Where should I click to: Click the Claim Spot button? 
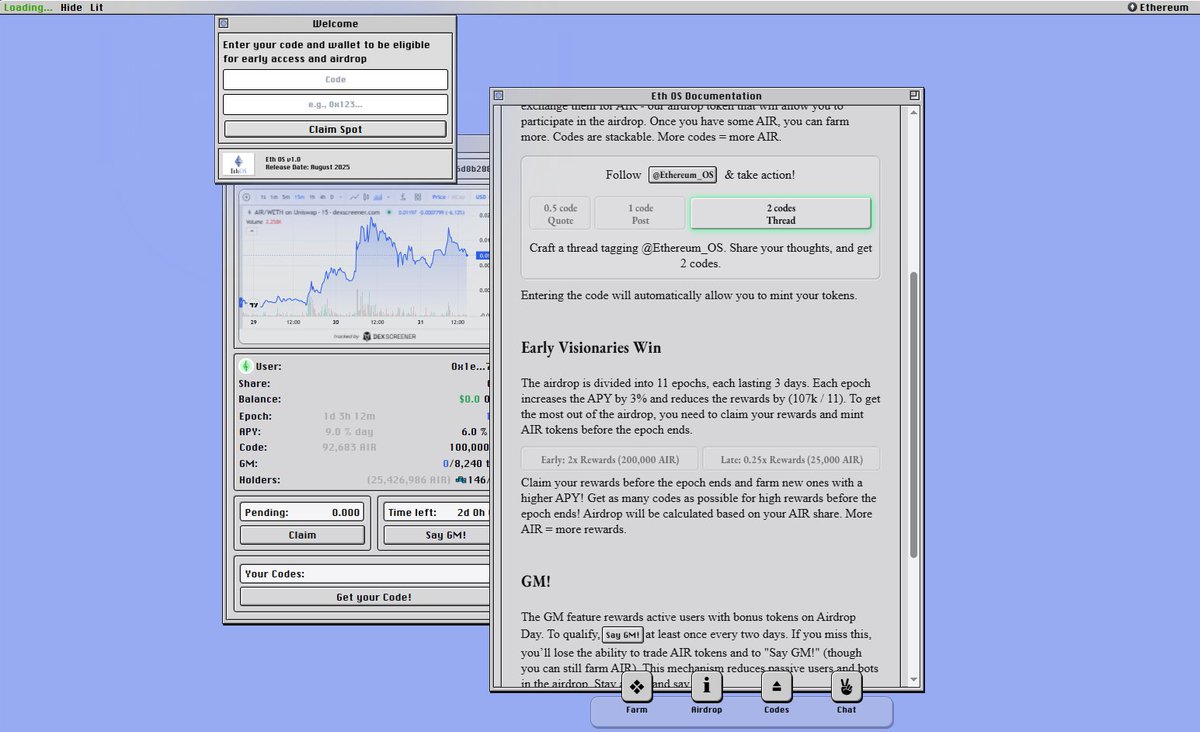coord(335,129)
